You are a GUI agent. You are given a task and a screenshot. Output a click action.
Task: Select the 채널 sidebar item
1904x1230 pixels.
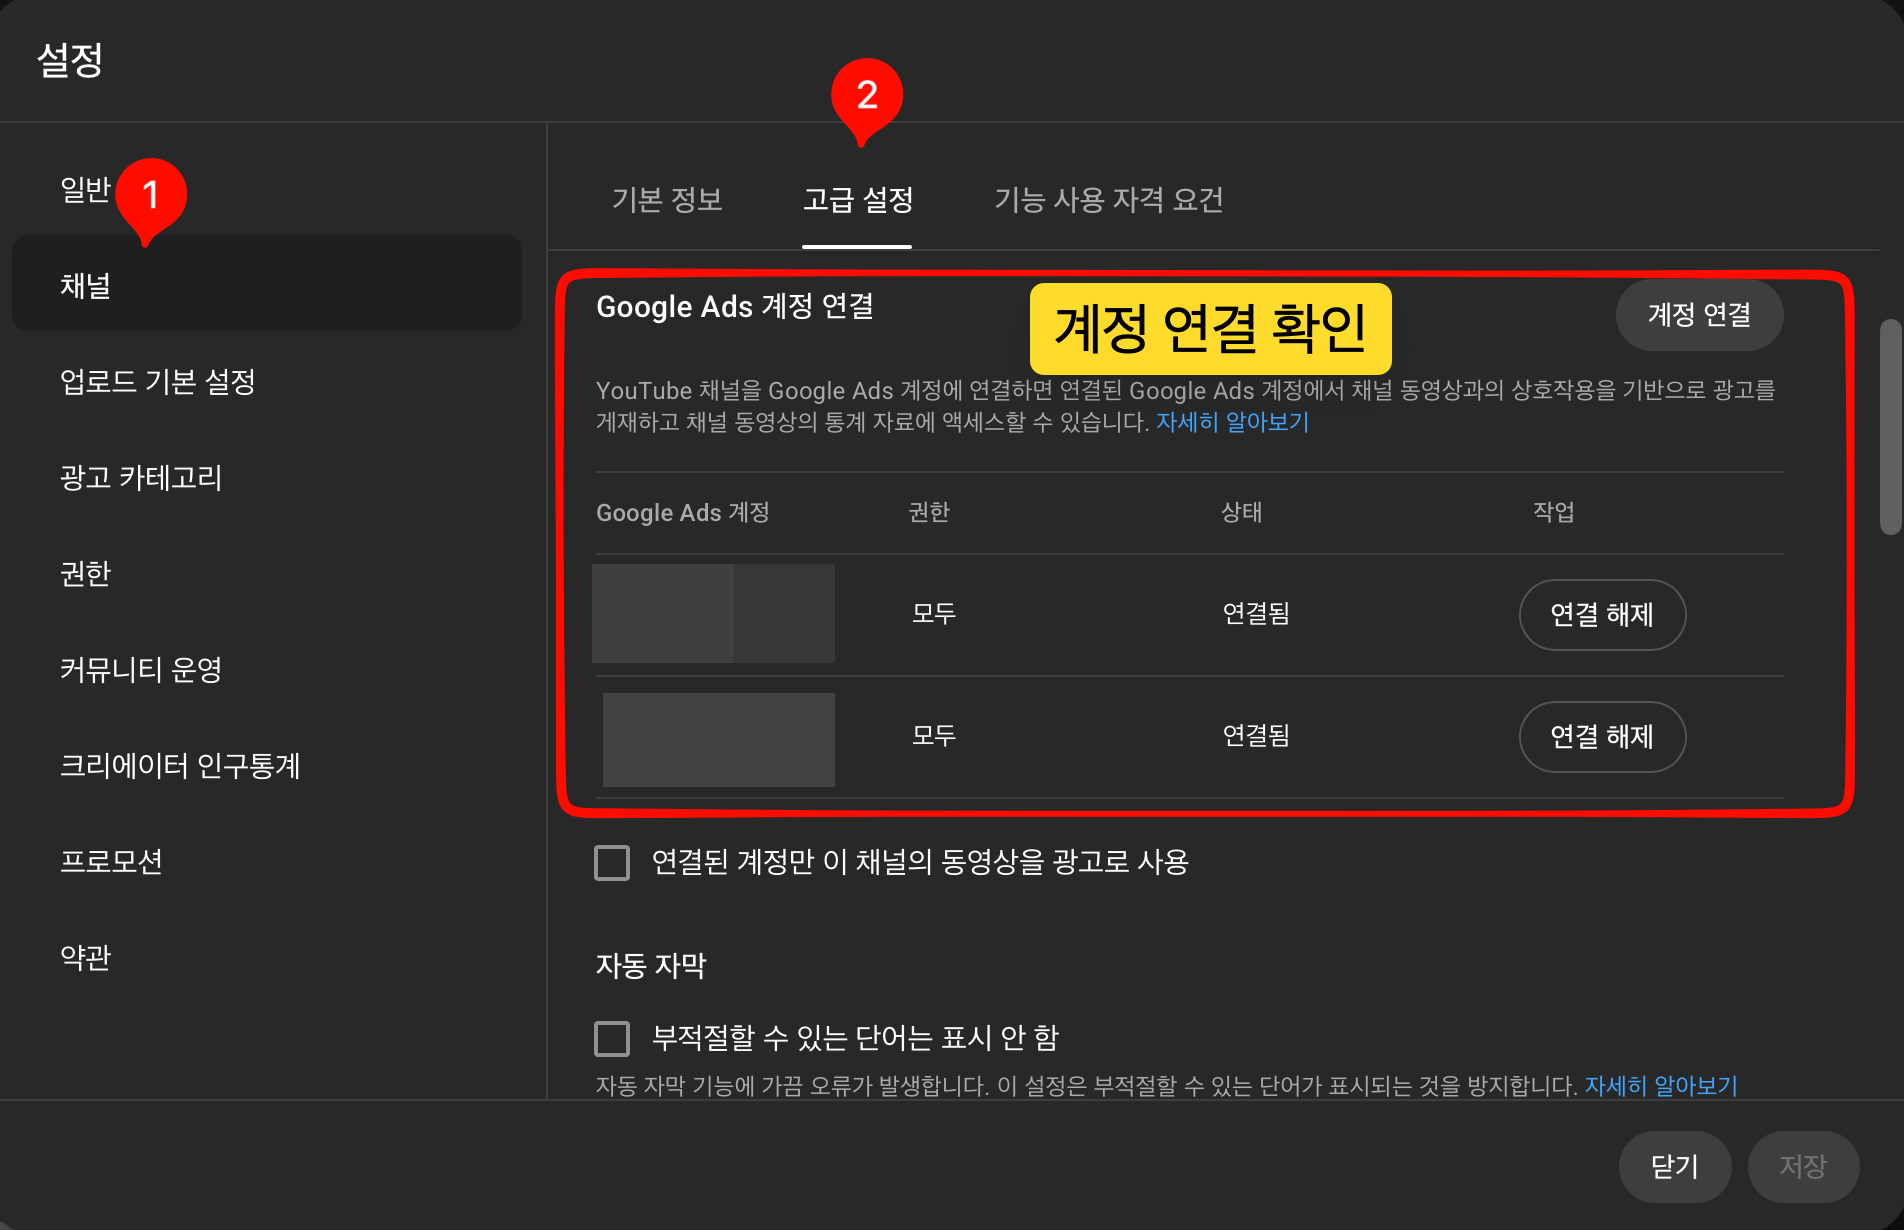266,285
